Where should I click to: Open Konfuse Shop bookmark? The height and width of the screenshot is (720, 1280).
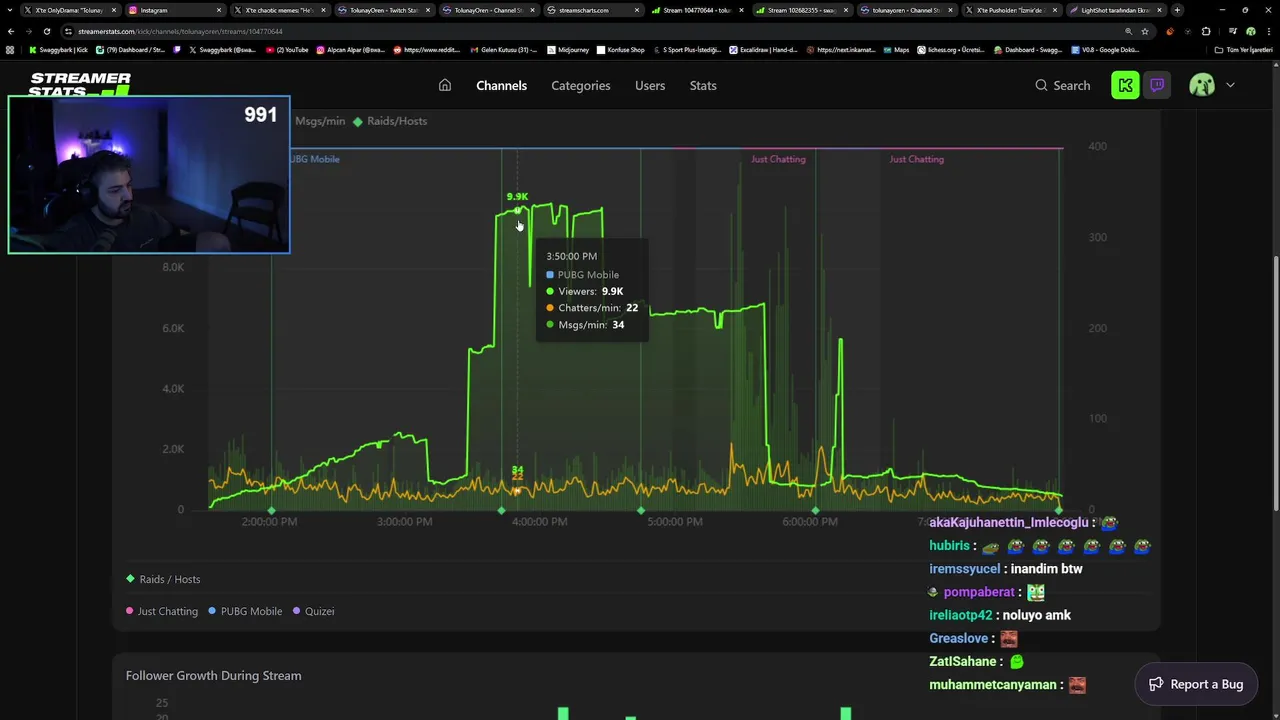621,49
